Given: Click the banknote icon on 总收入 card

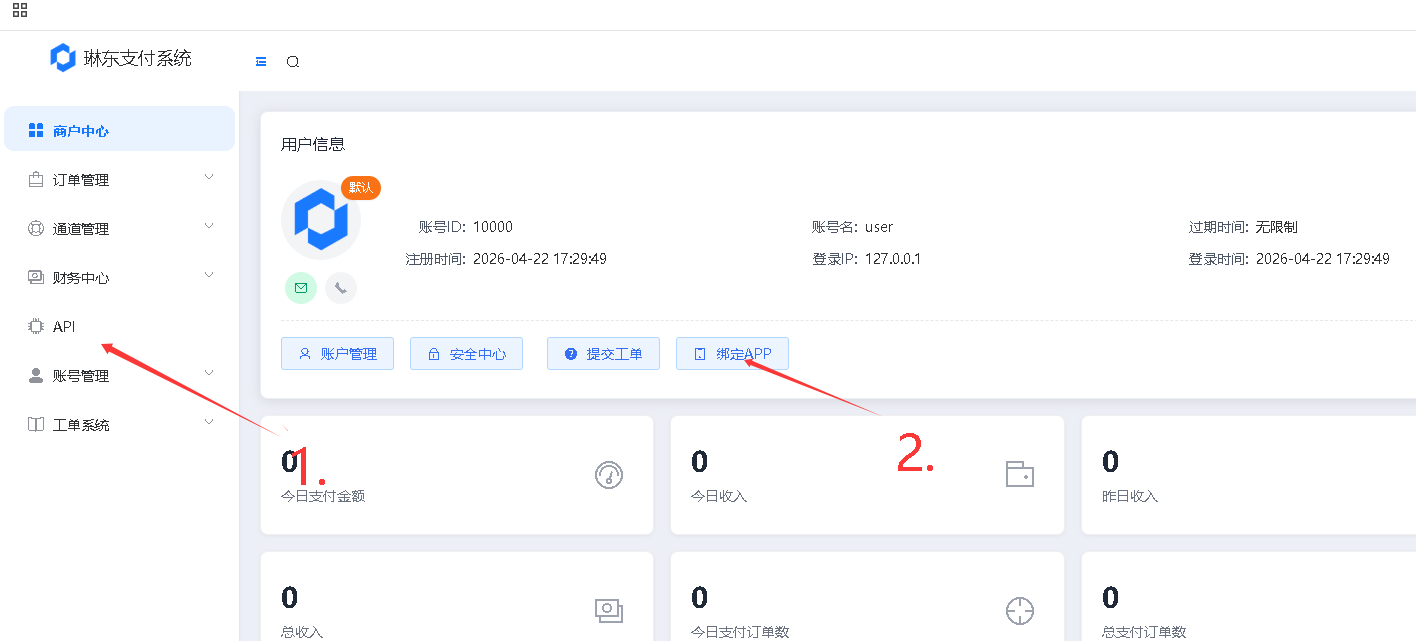Looking at the screenshot, I should (x=610, y=610).
